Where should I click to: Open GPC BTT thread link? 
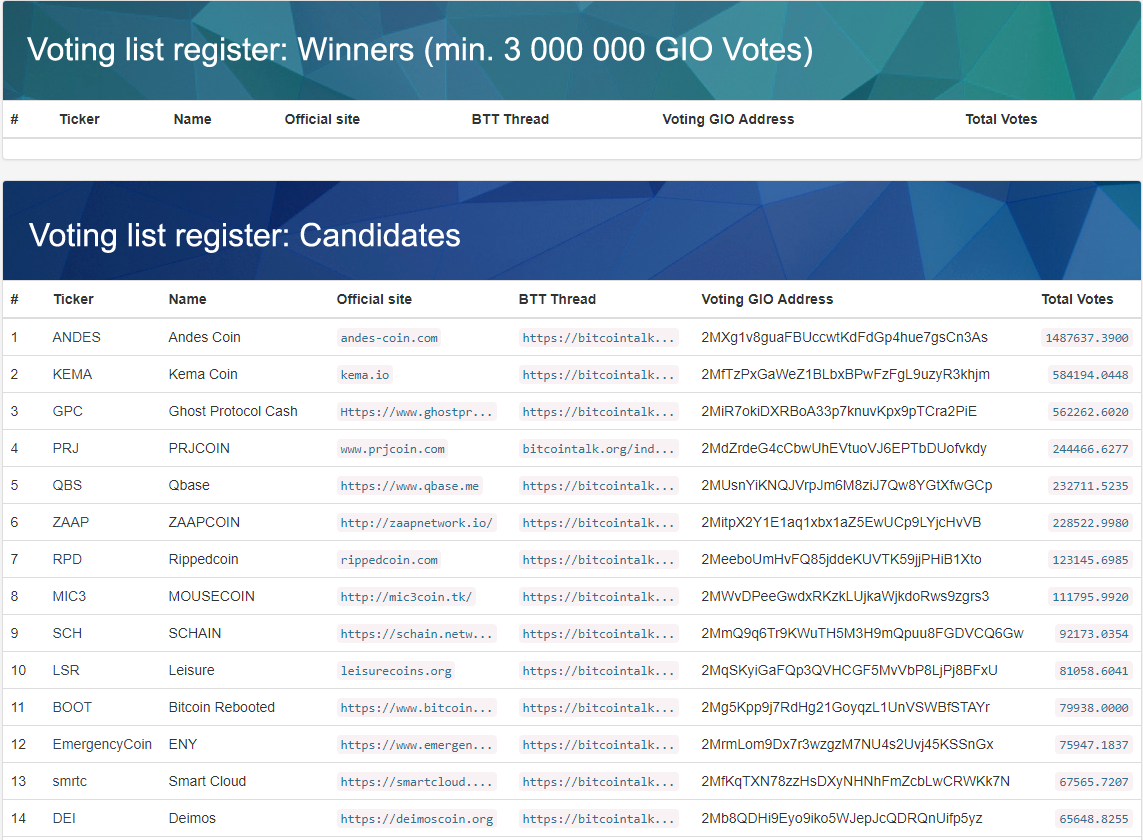(598, 412)
